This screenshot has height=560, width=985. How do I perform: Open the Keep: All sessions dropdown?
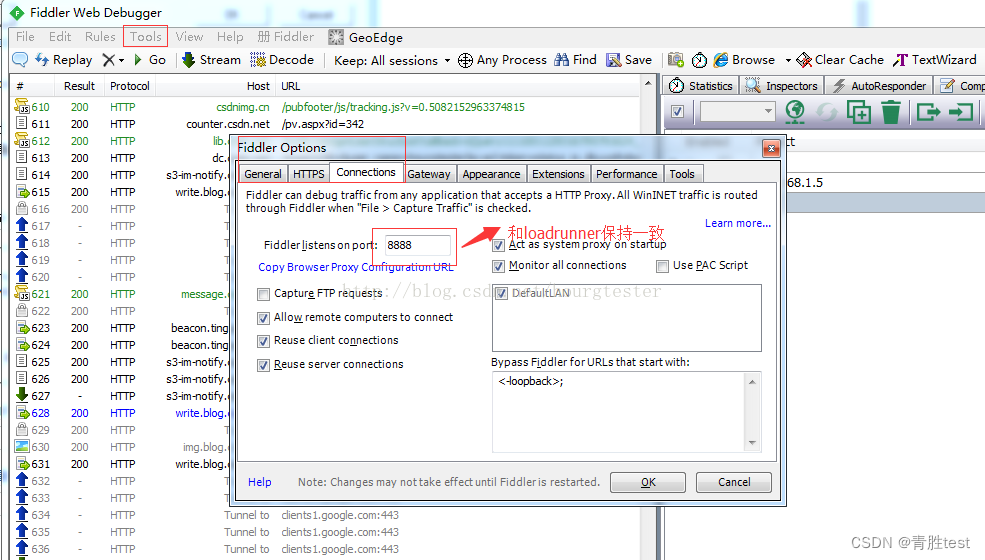392,60
